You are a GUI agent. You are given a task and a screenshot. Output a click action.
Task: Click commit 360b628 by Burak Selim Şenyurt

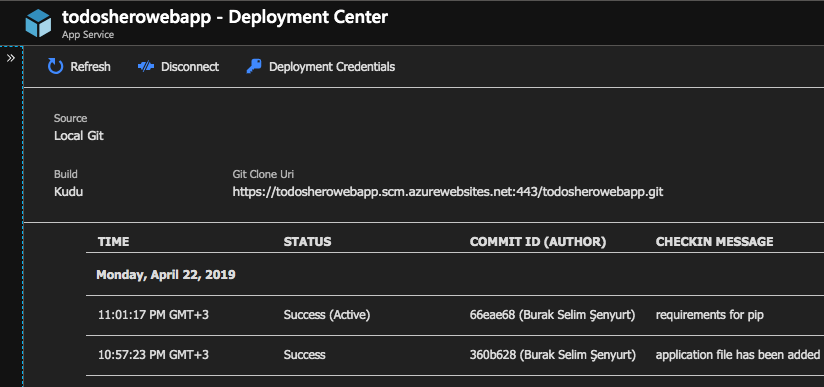(x=552, y=355)
